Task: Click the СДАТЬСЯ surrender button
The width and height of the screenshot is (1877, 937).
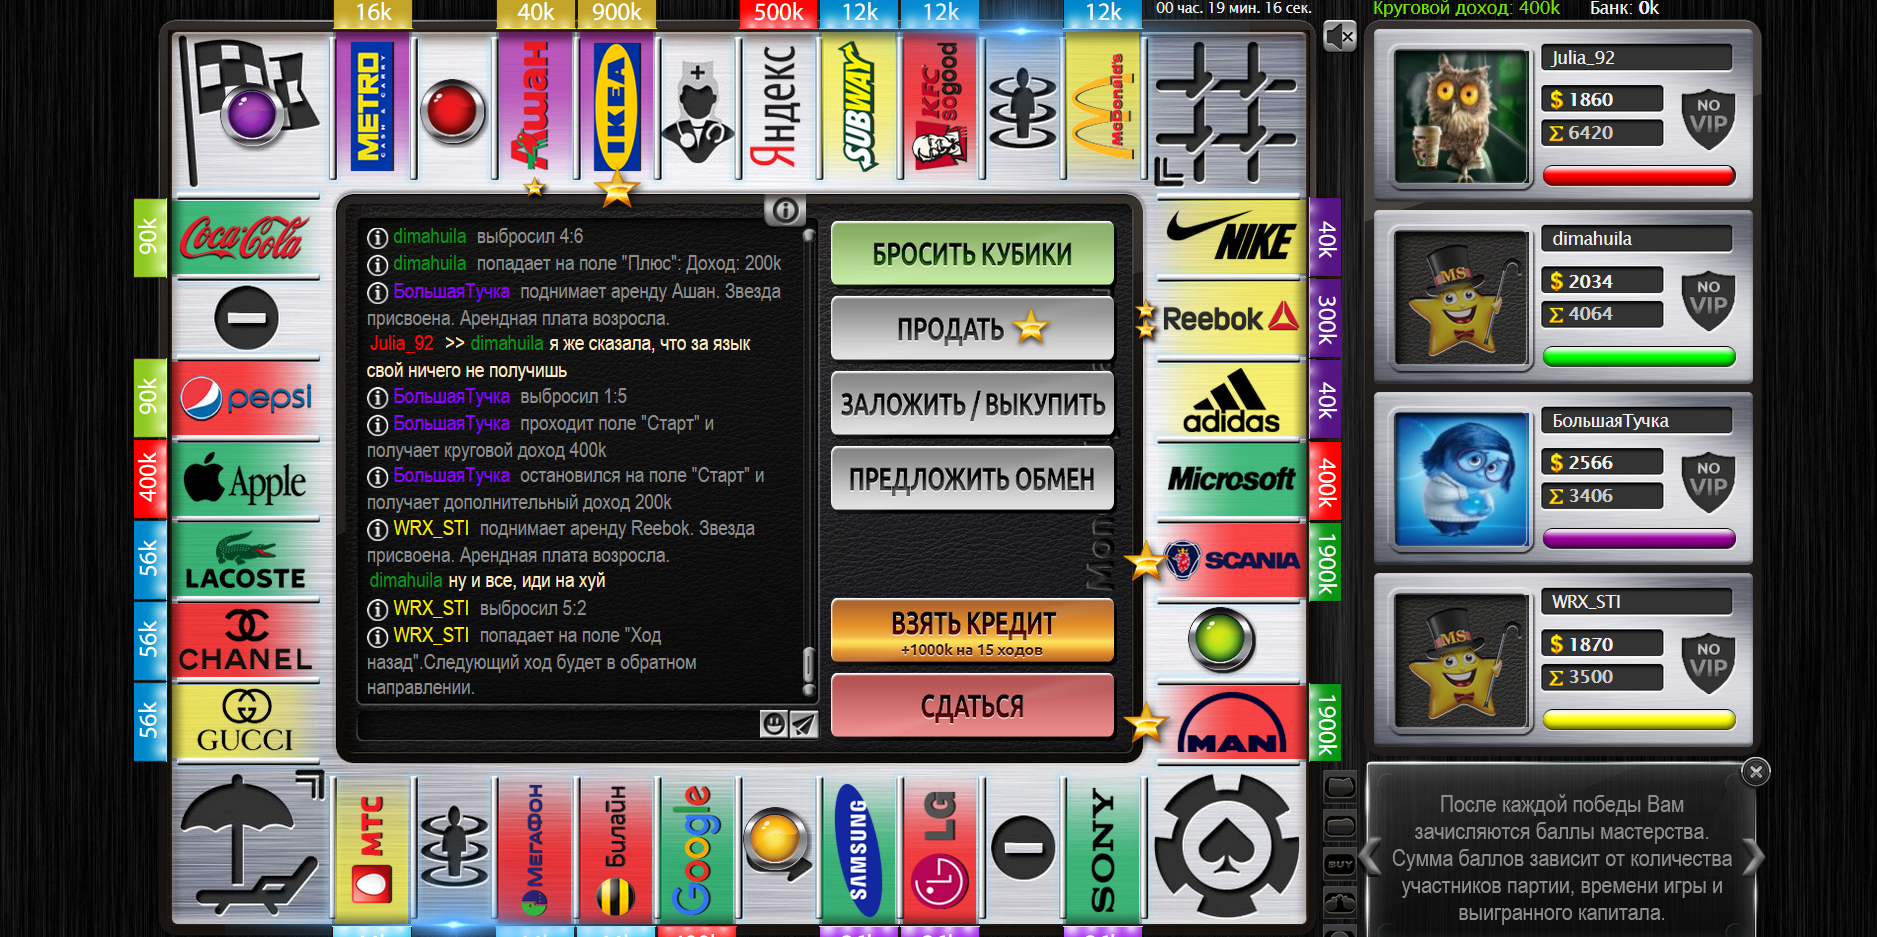Action: pyautogui.click(x=972, y=706)
